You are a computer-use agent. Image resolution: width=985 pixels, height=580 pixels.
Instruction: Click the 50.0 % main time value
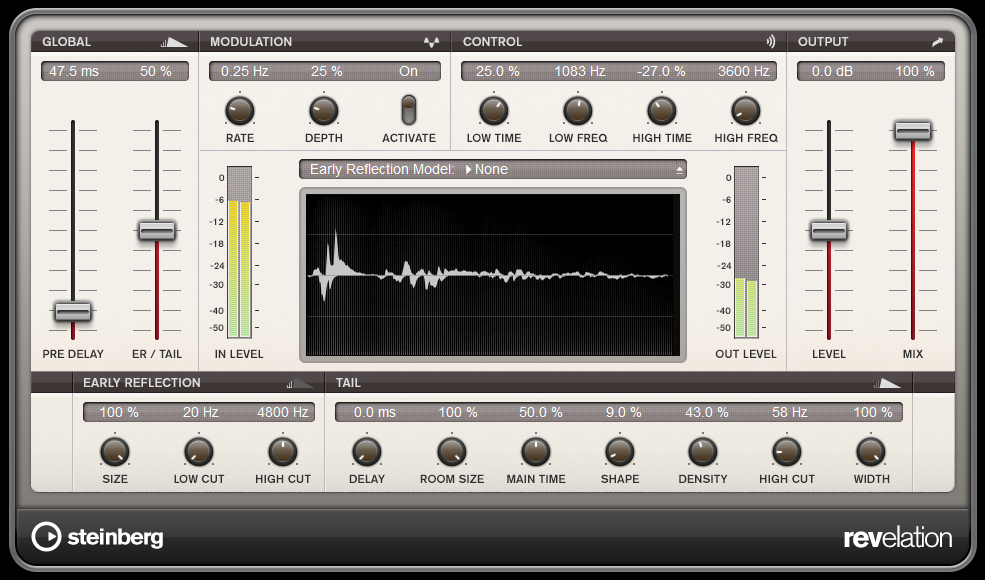click(x=540, y=413)
